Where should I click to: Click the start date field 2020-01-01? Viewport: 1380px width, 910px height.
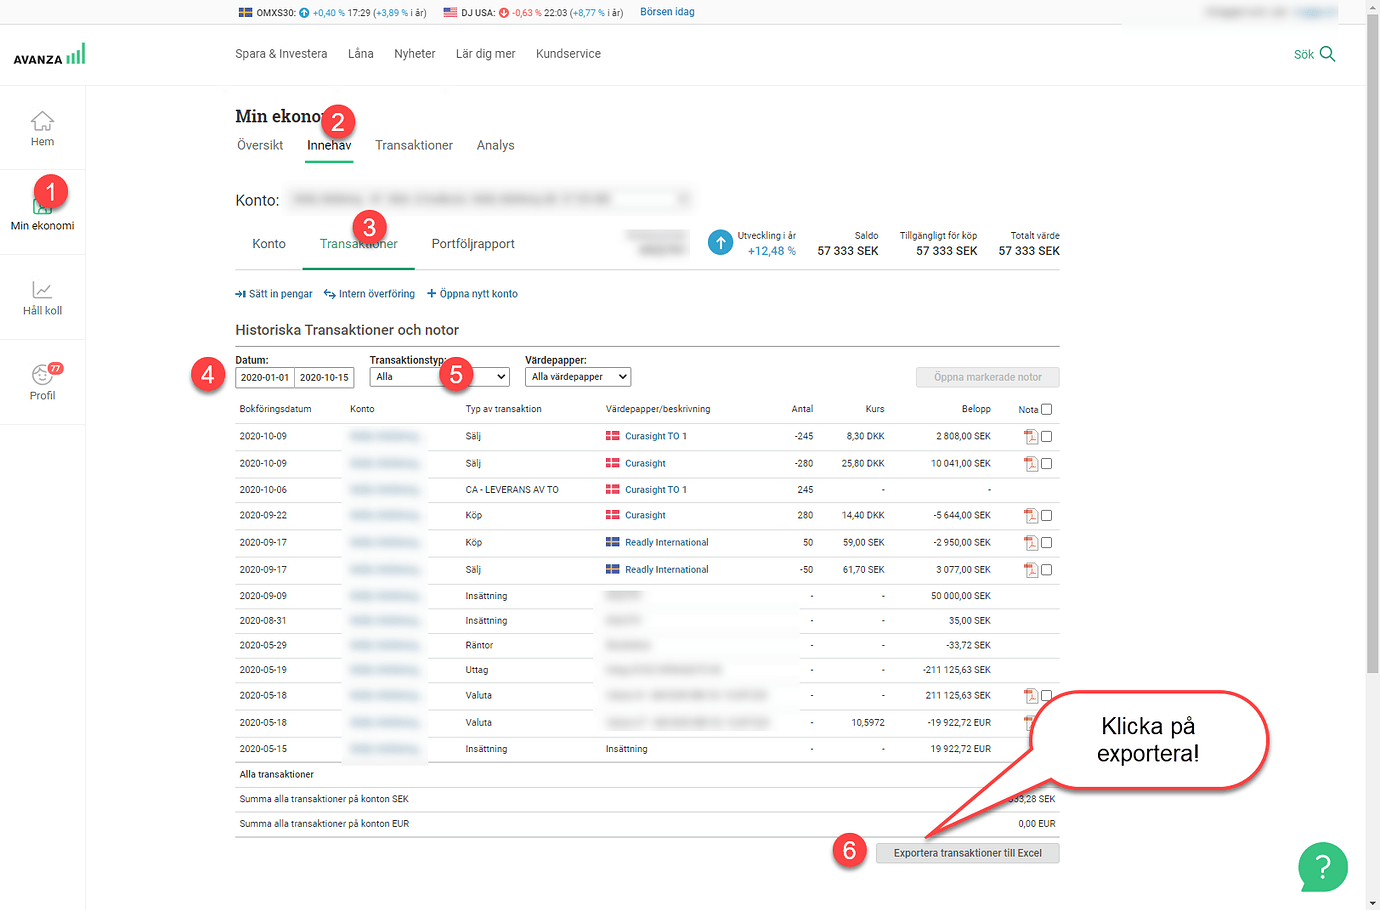pyautogui.click(x=265, y=377)
